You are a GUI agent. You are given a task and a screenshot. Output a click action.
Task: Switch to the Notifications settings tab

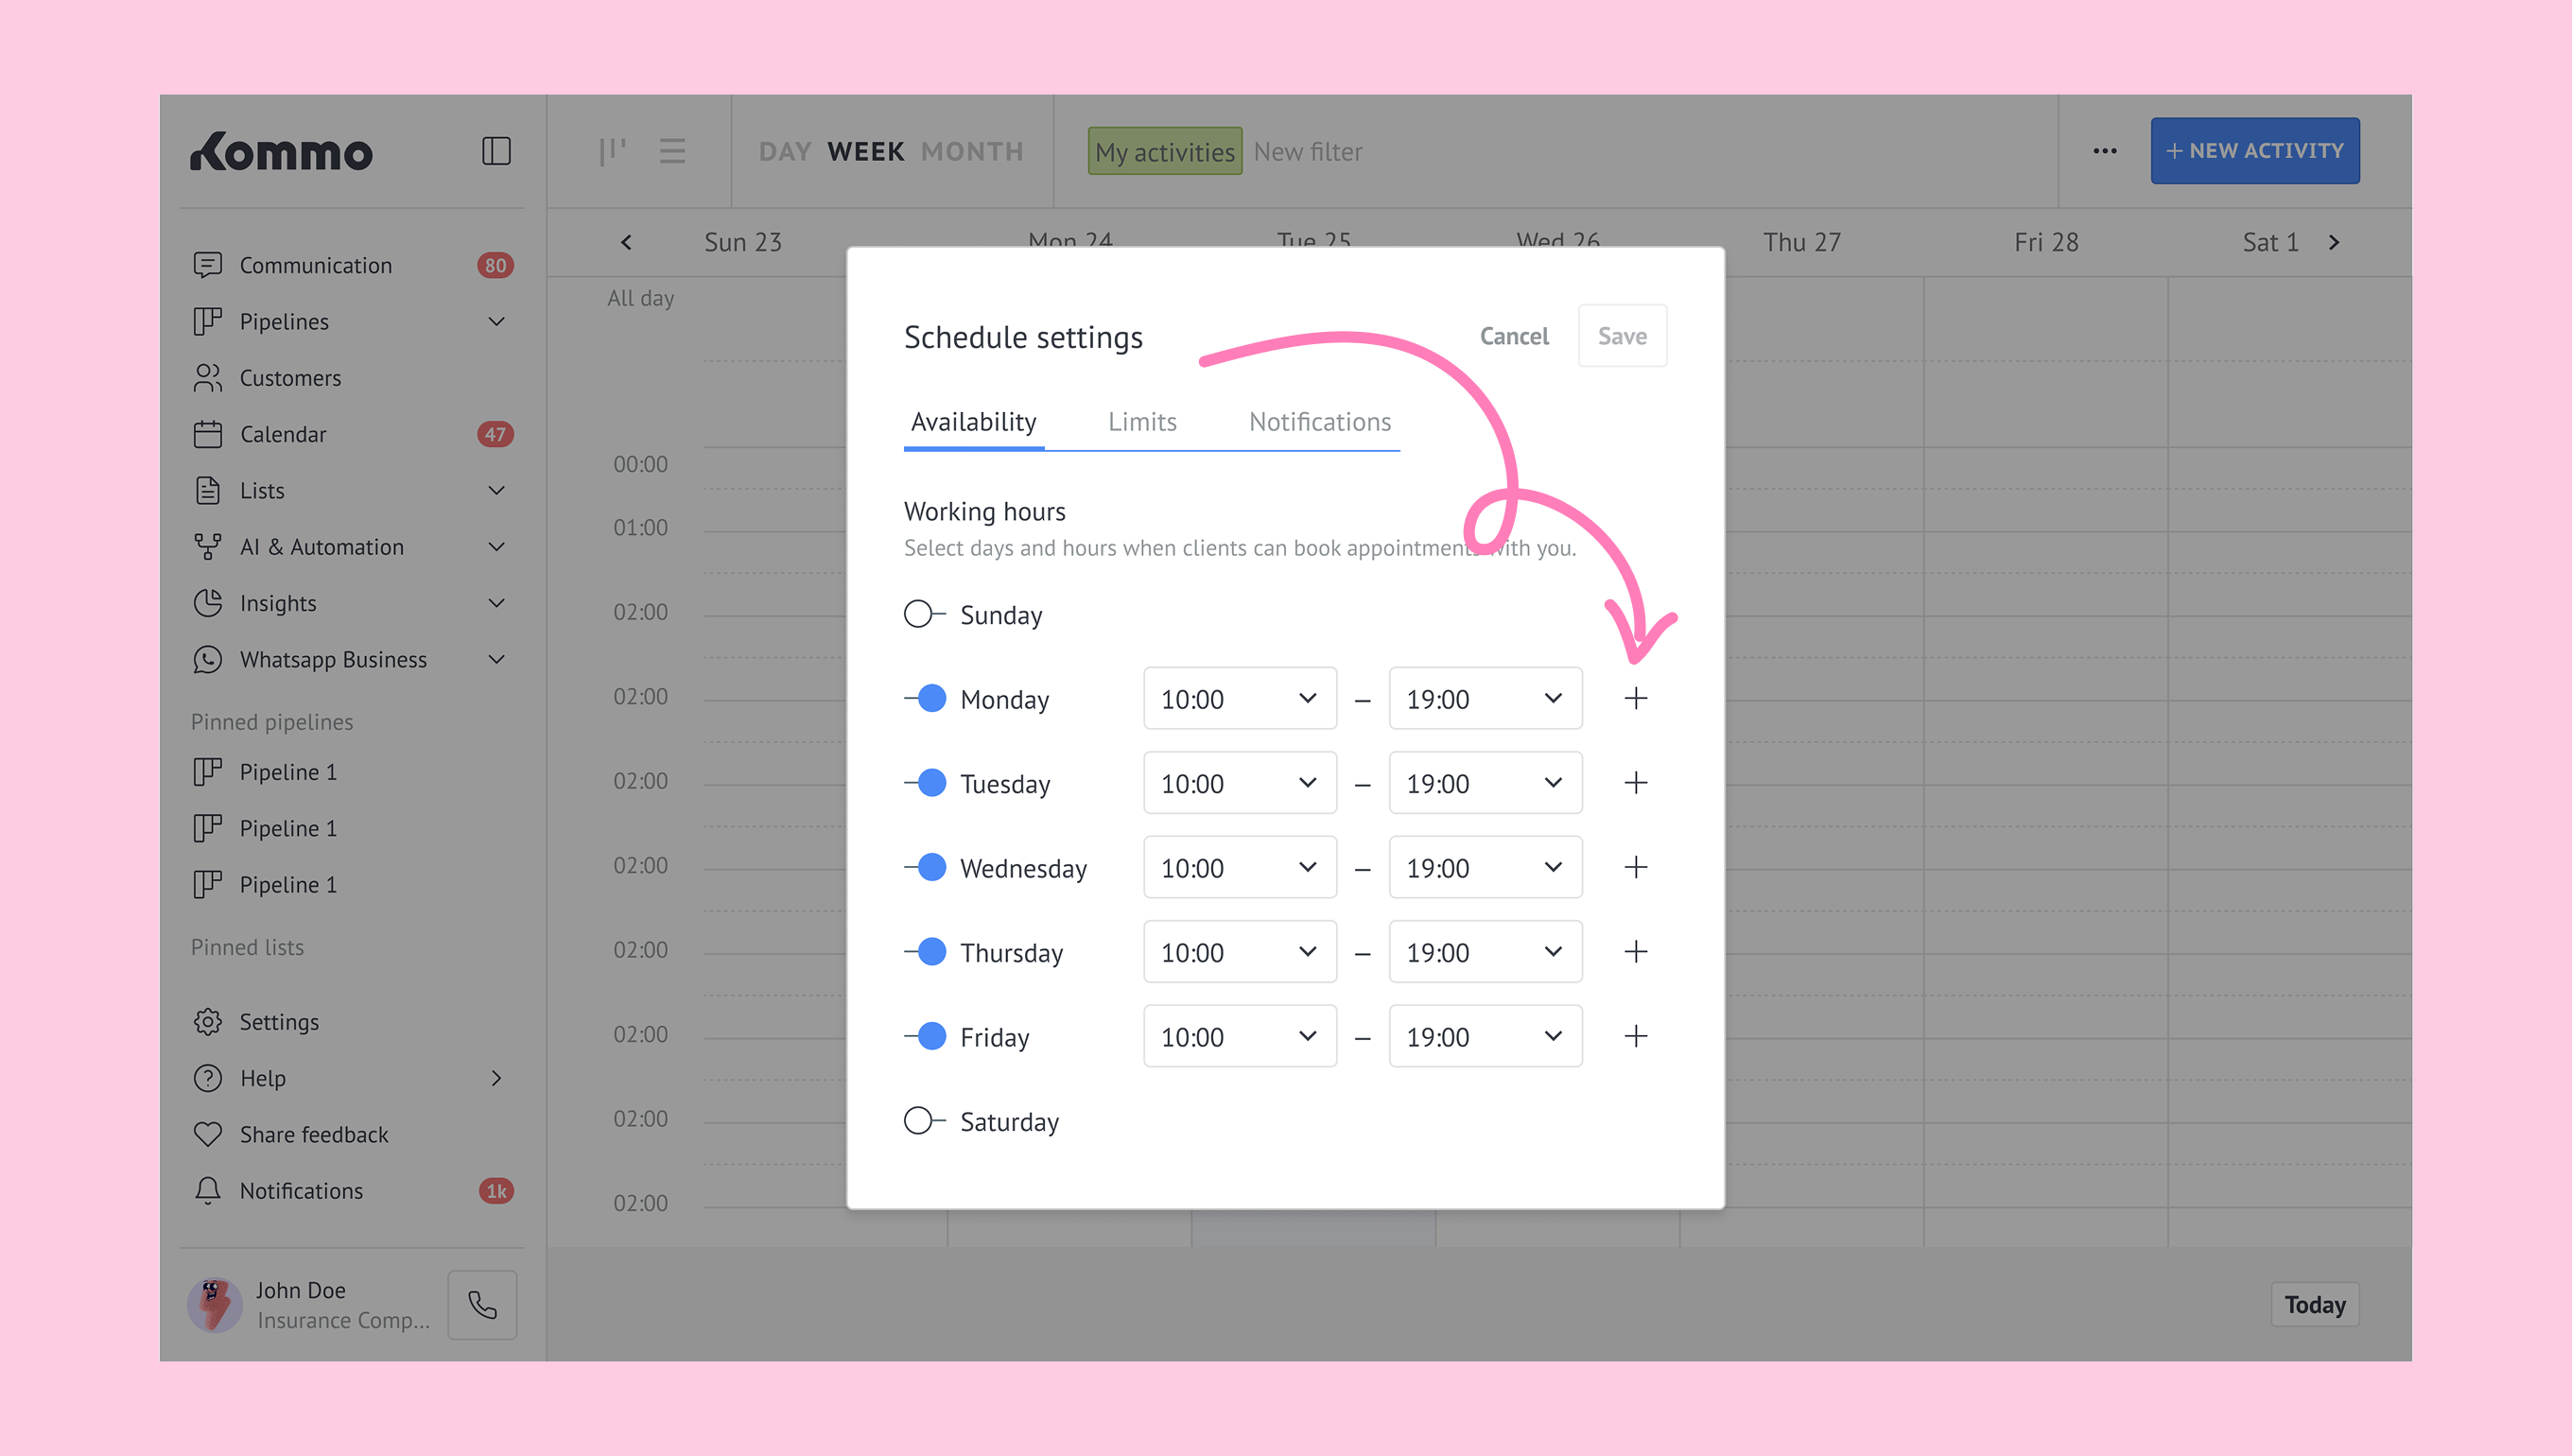[1319, 422]
